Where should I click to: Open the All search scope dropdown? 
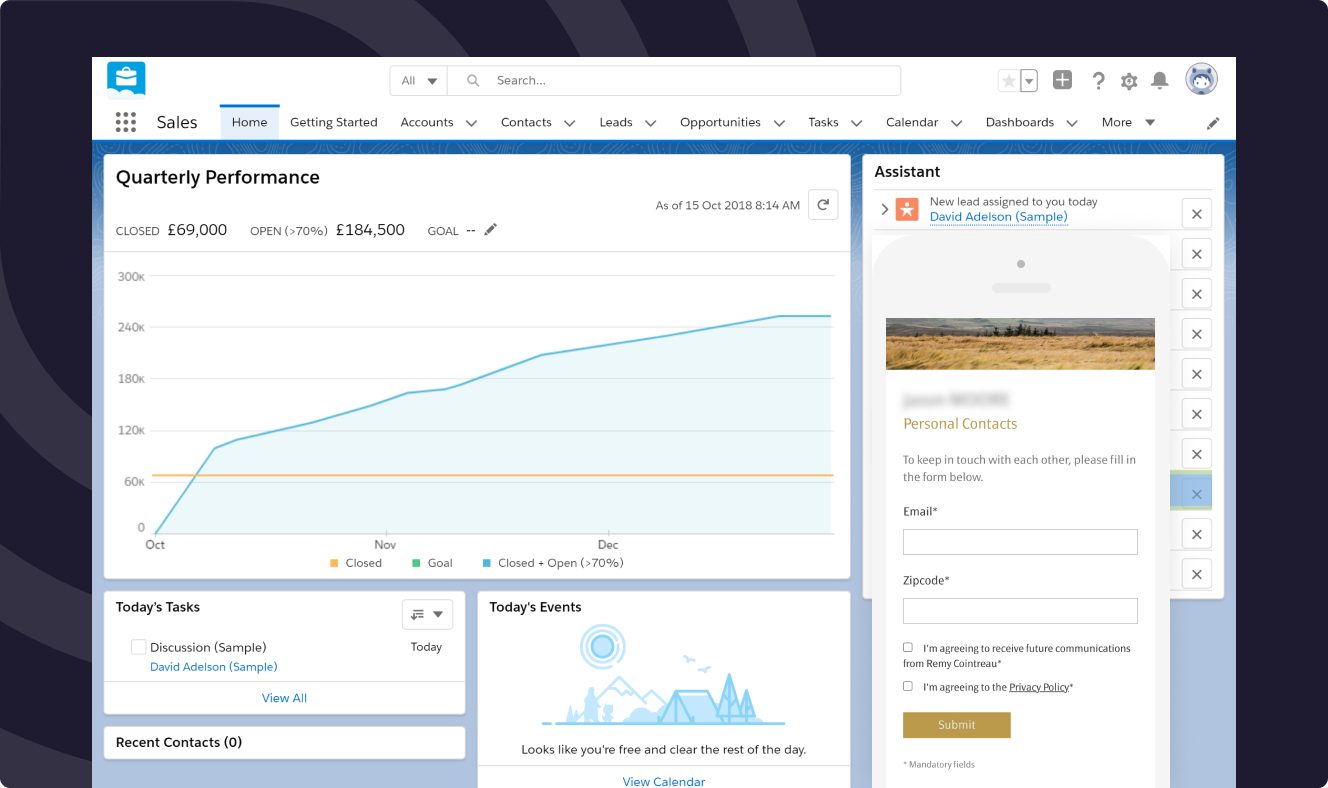point(419,81)
